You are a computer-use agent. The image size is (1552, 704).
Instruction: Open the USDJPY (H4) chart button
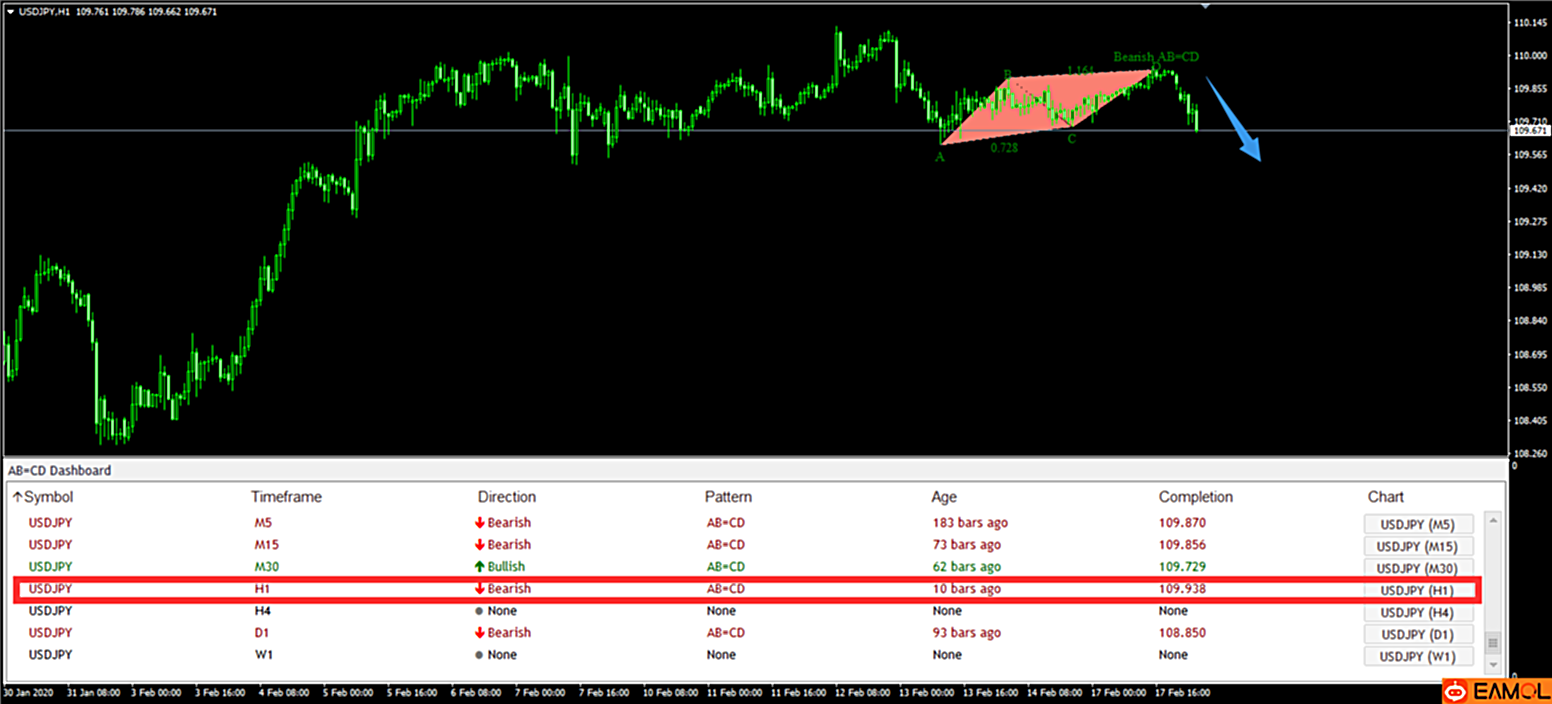tap(1418, 612)
